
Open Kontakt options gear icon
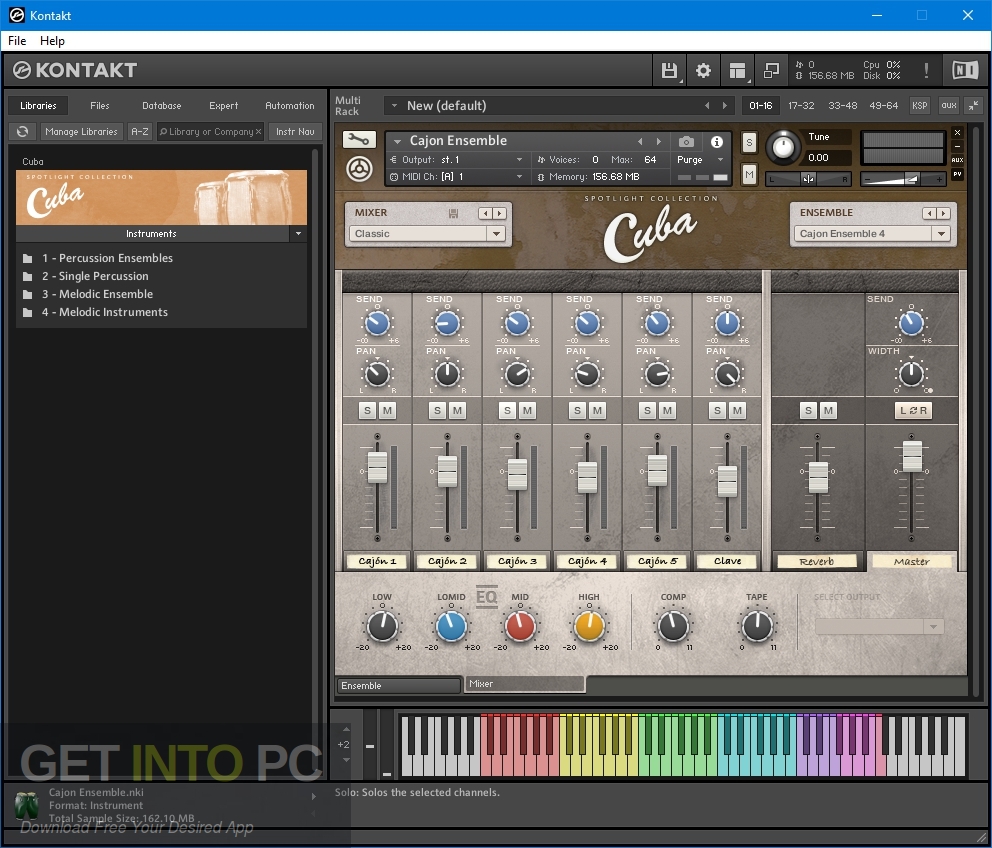704,70
